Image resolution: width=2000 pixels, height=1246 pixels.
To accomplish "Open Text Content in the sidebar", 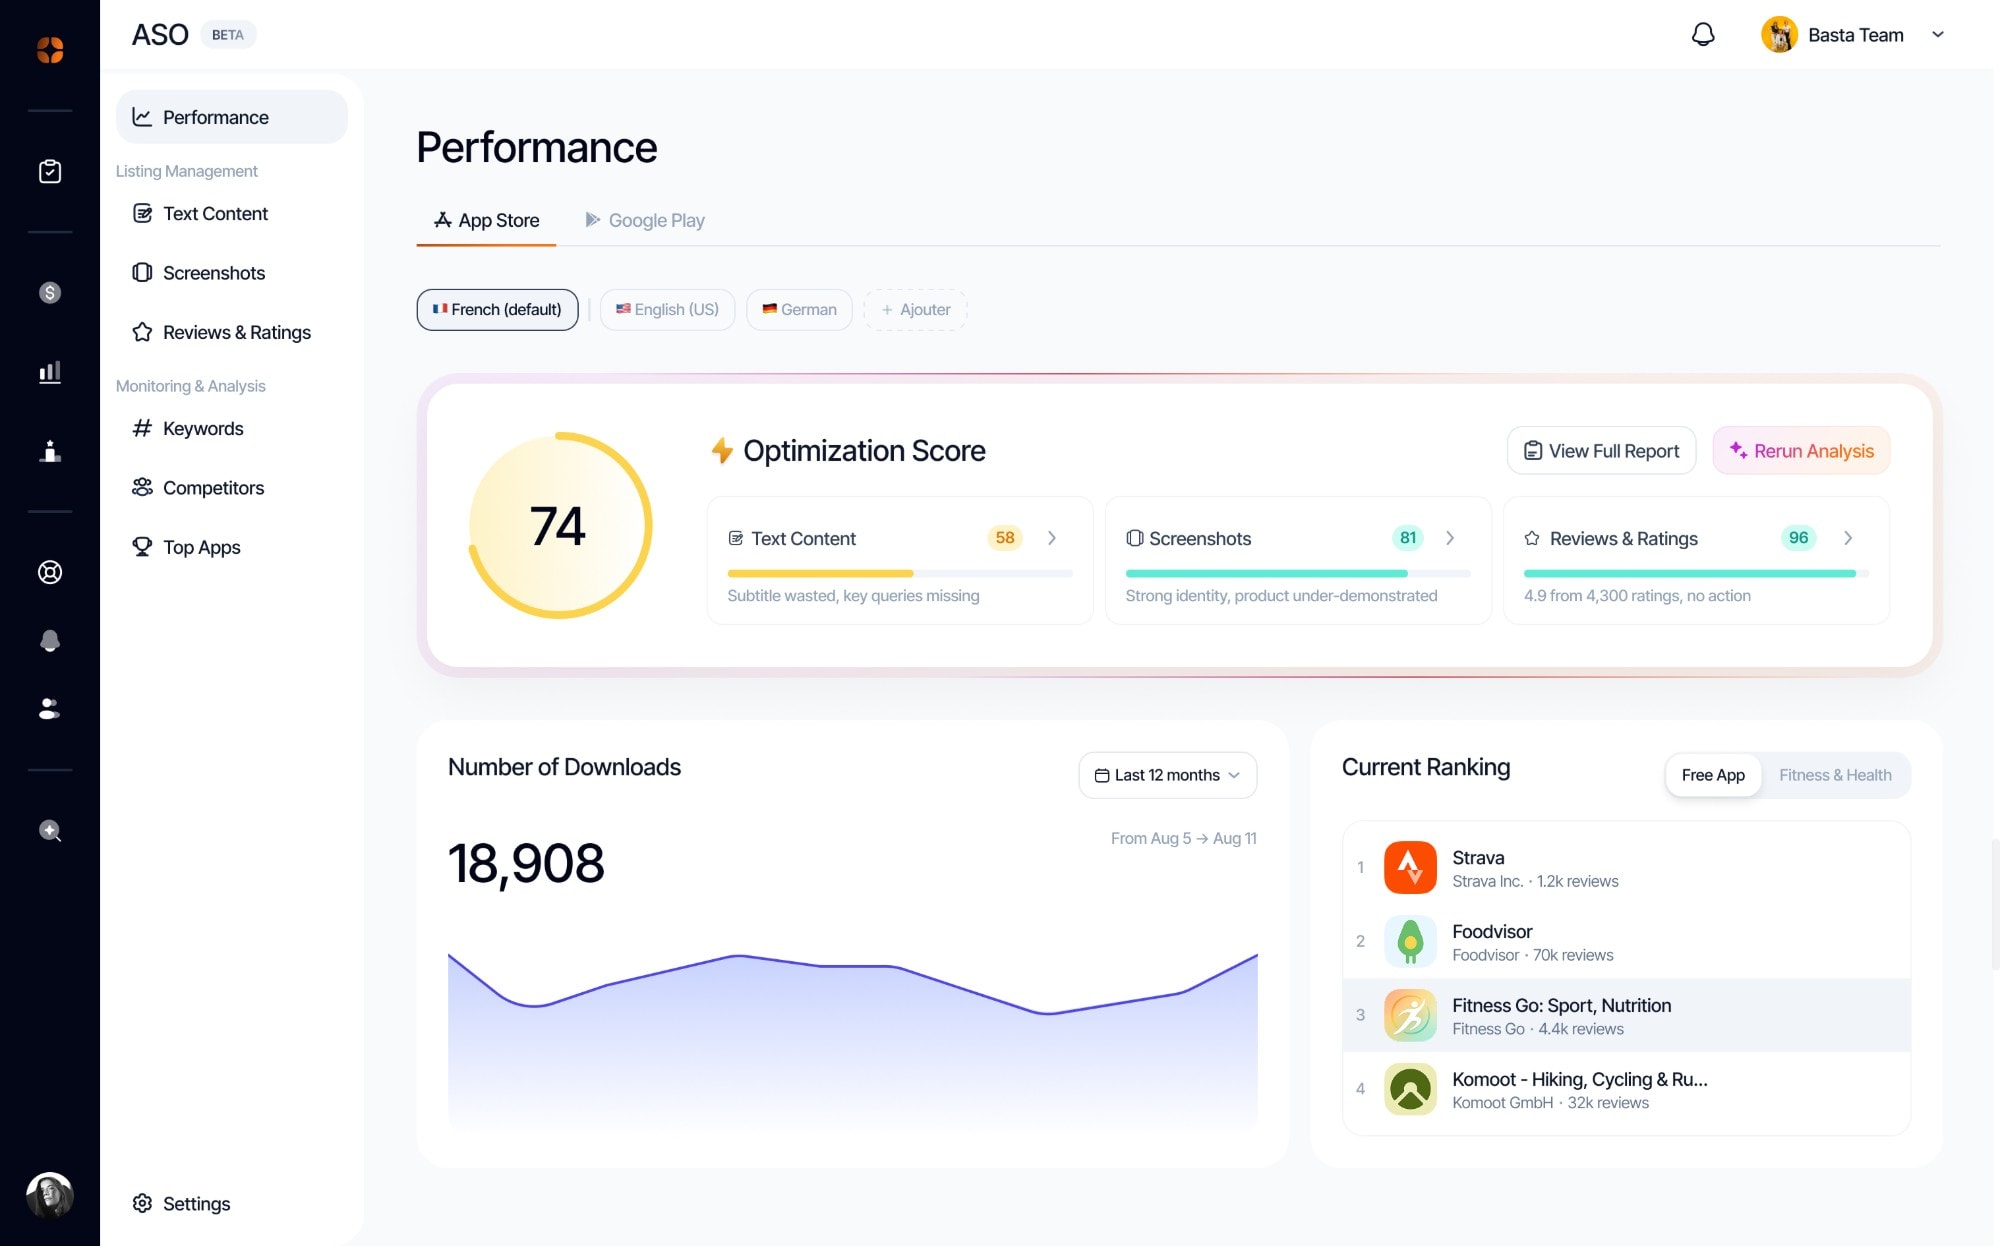I will click(x=232, y=213).
